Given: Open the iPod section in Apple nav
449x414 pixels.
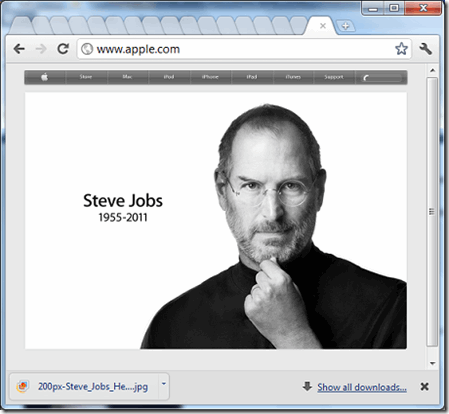Looking at the screenshot, I should click(169, 77).
